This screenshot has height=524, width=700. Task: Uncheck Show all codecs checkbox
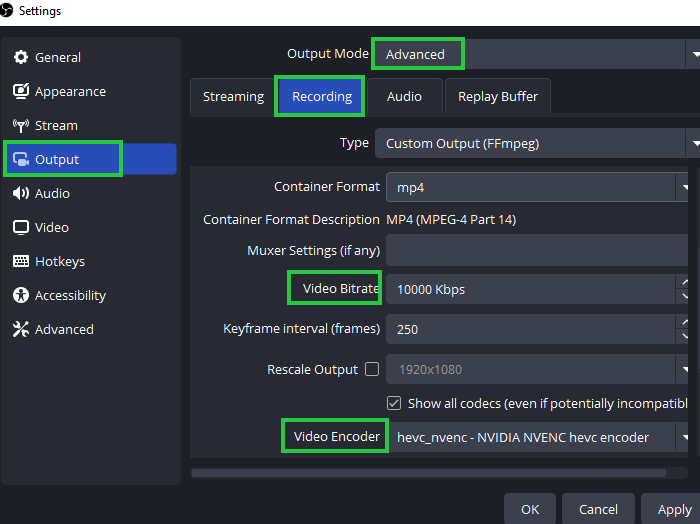tap(394, 403)
